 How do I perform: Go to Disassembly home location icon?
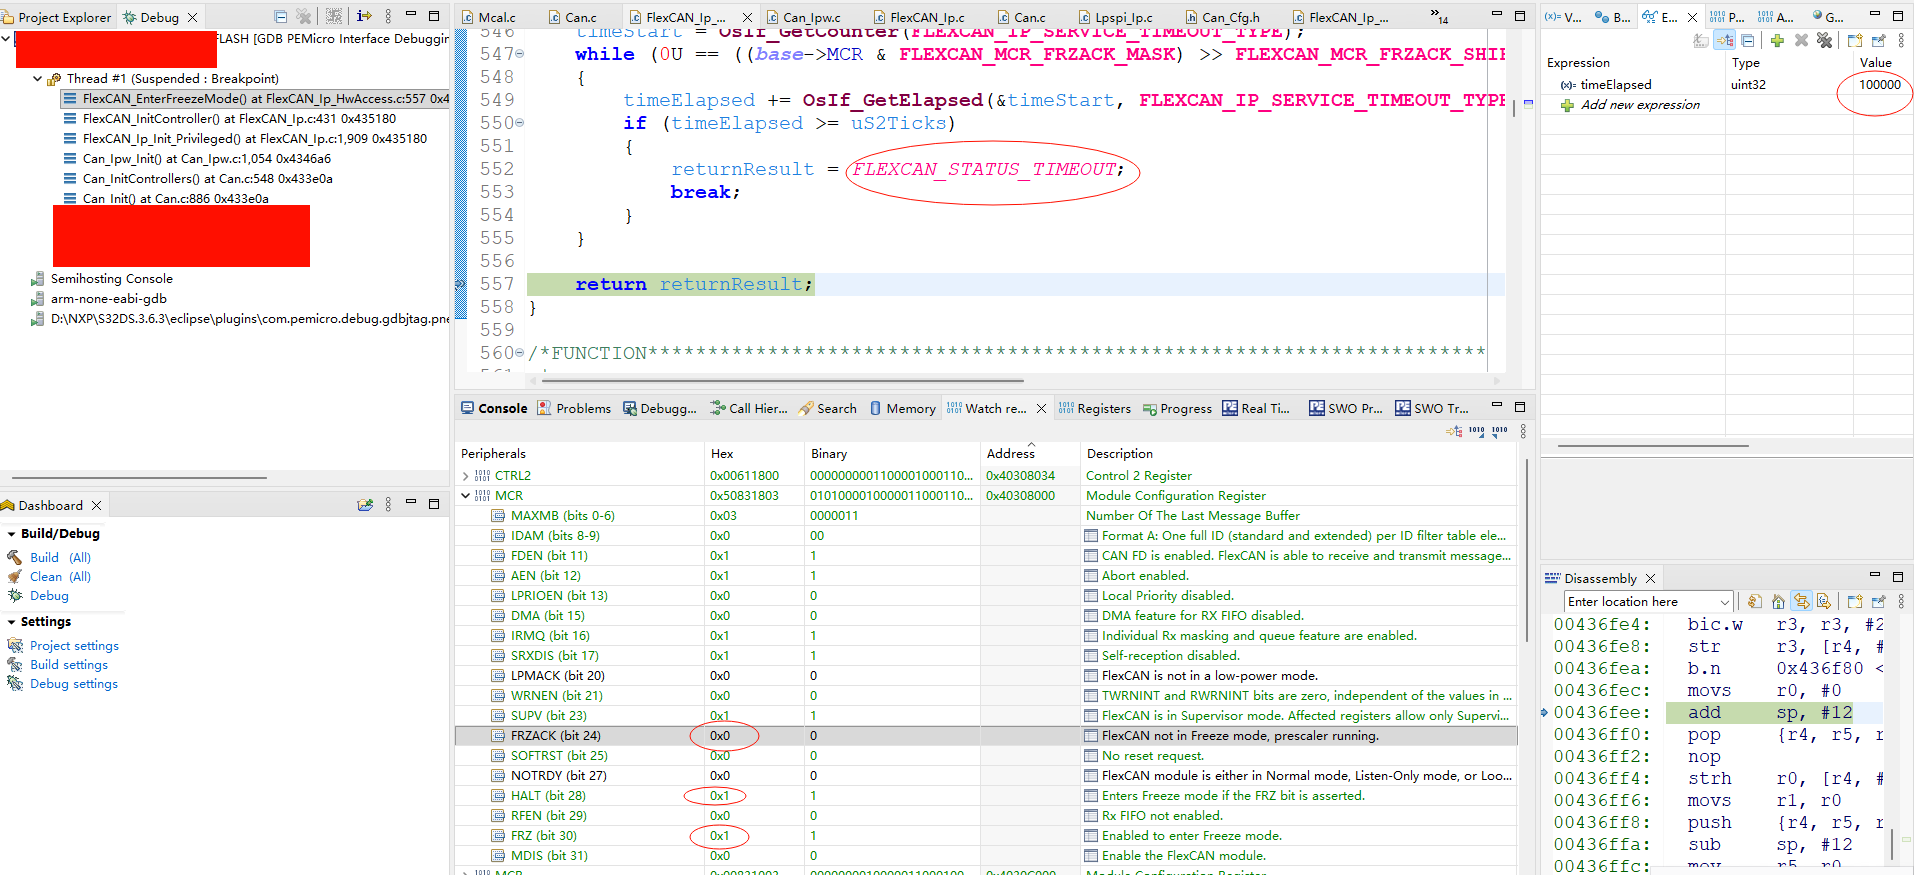click(x=1778, y=601)
